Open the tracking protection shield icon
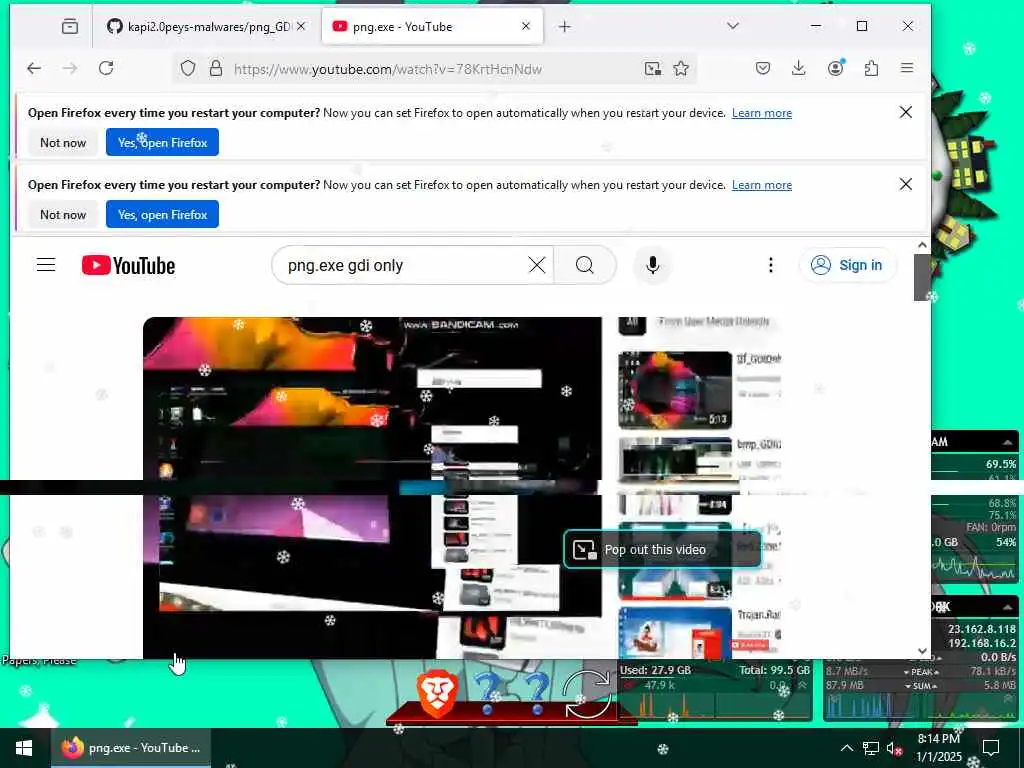Screen dimensions: 1024x768 click(x=188, y=68)
